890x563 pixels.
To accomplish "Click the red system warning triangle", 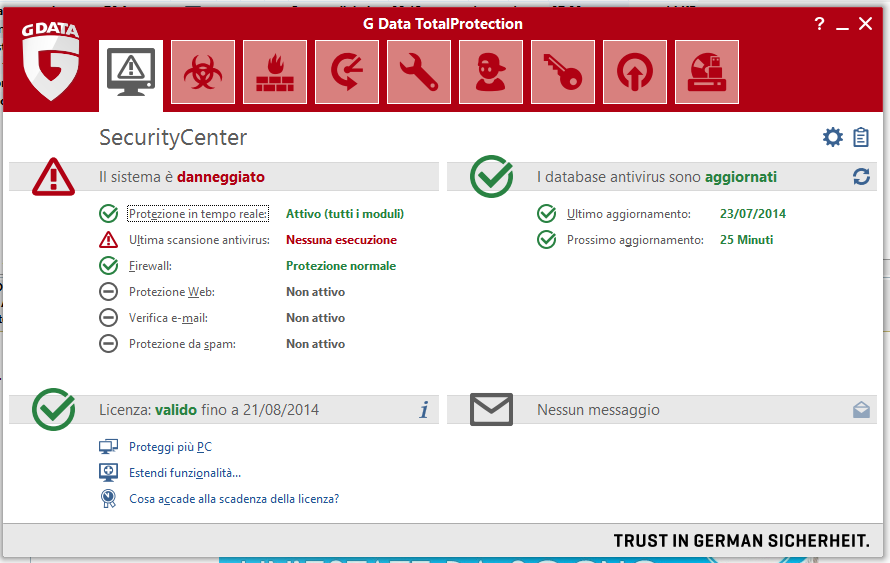I will [x=53, y=177].
